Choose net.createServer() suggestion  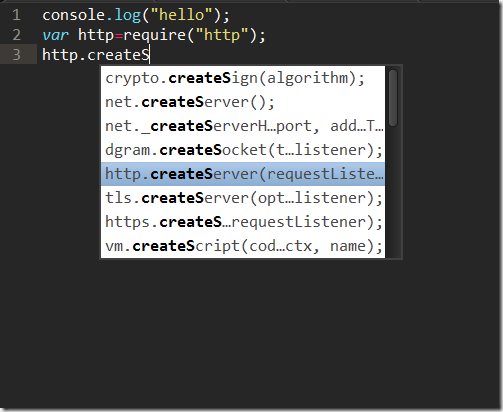[243, 102]
